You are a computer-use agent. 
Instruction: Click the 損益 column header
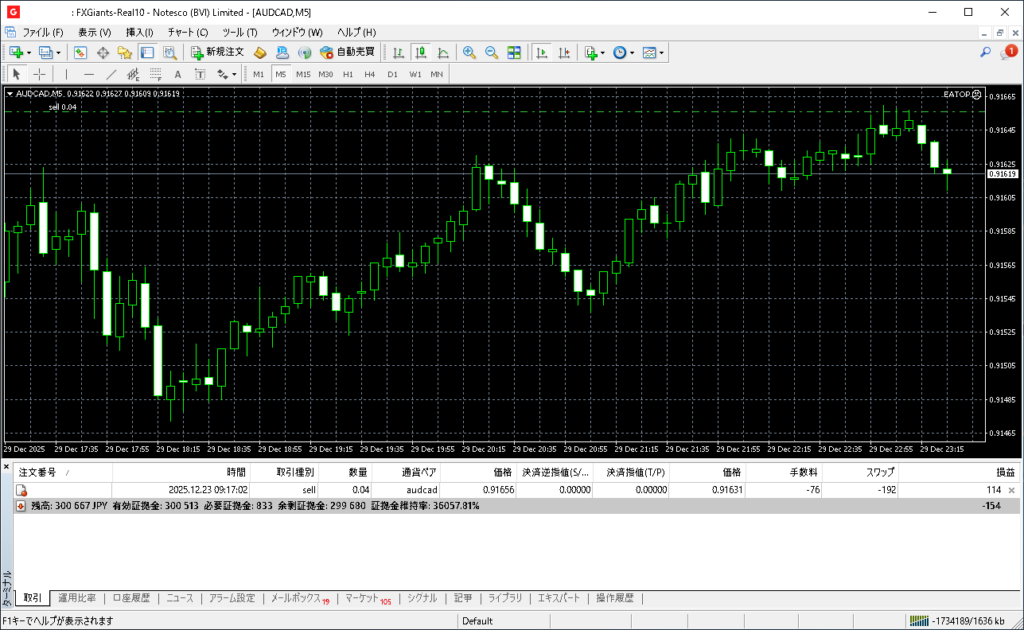point(1004,472)
